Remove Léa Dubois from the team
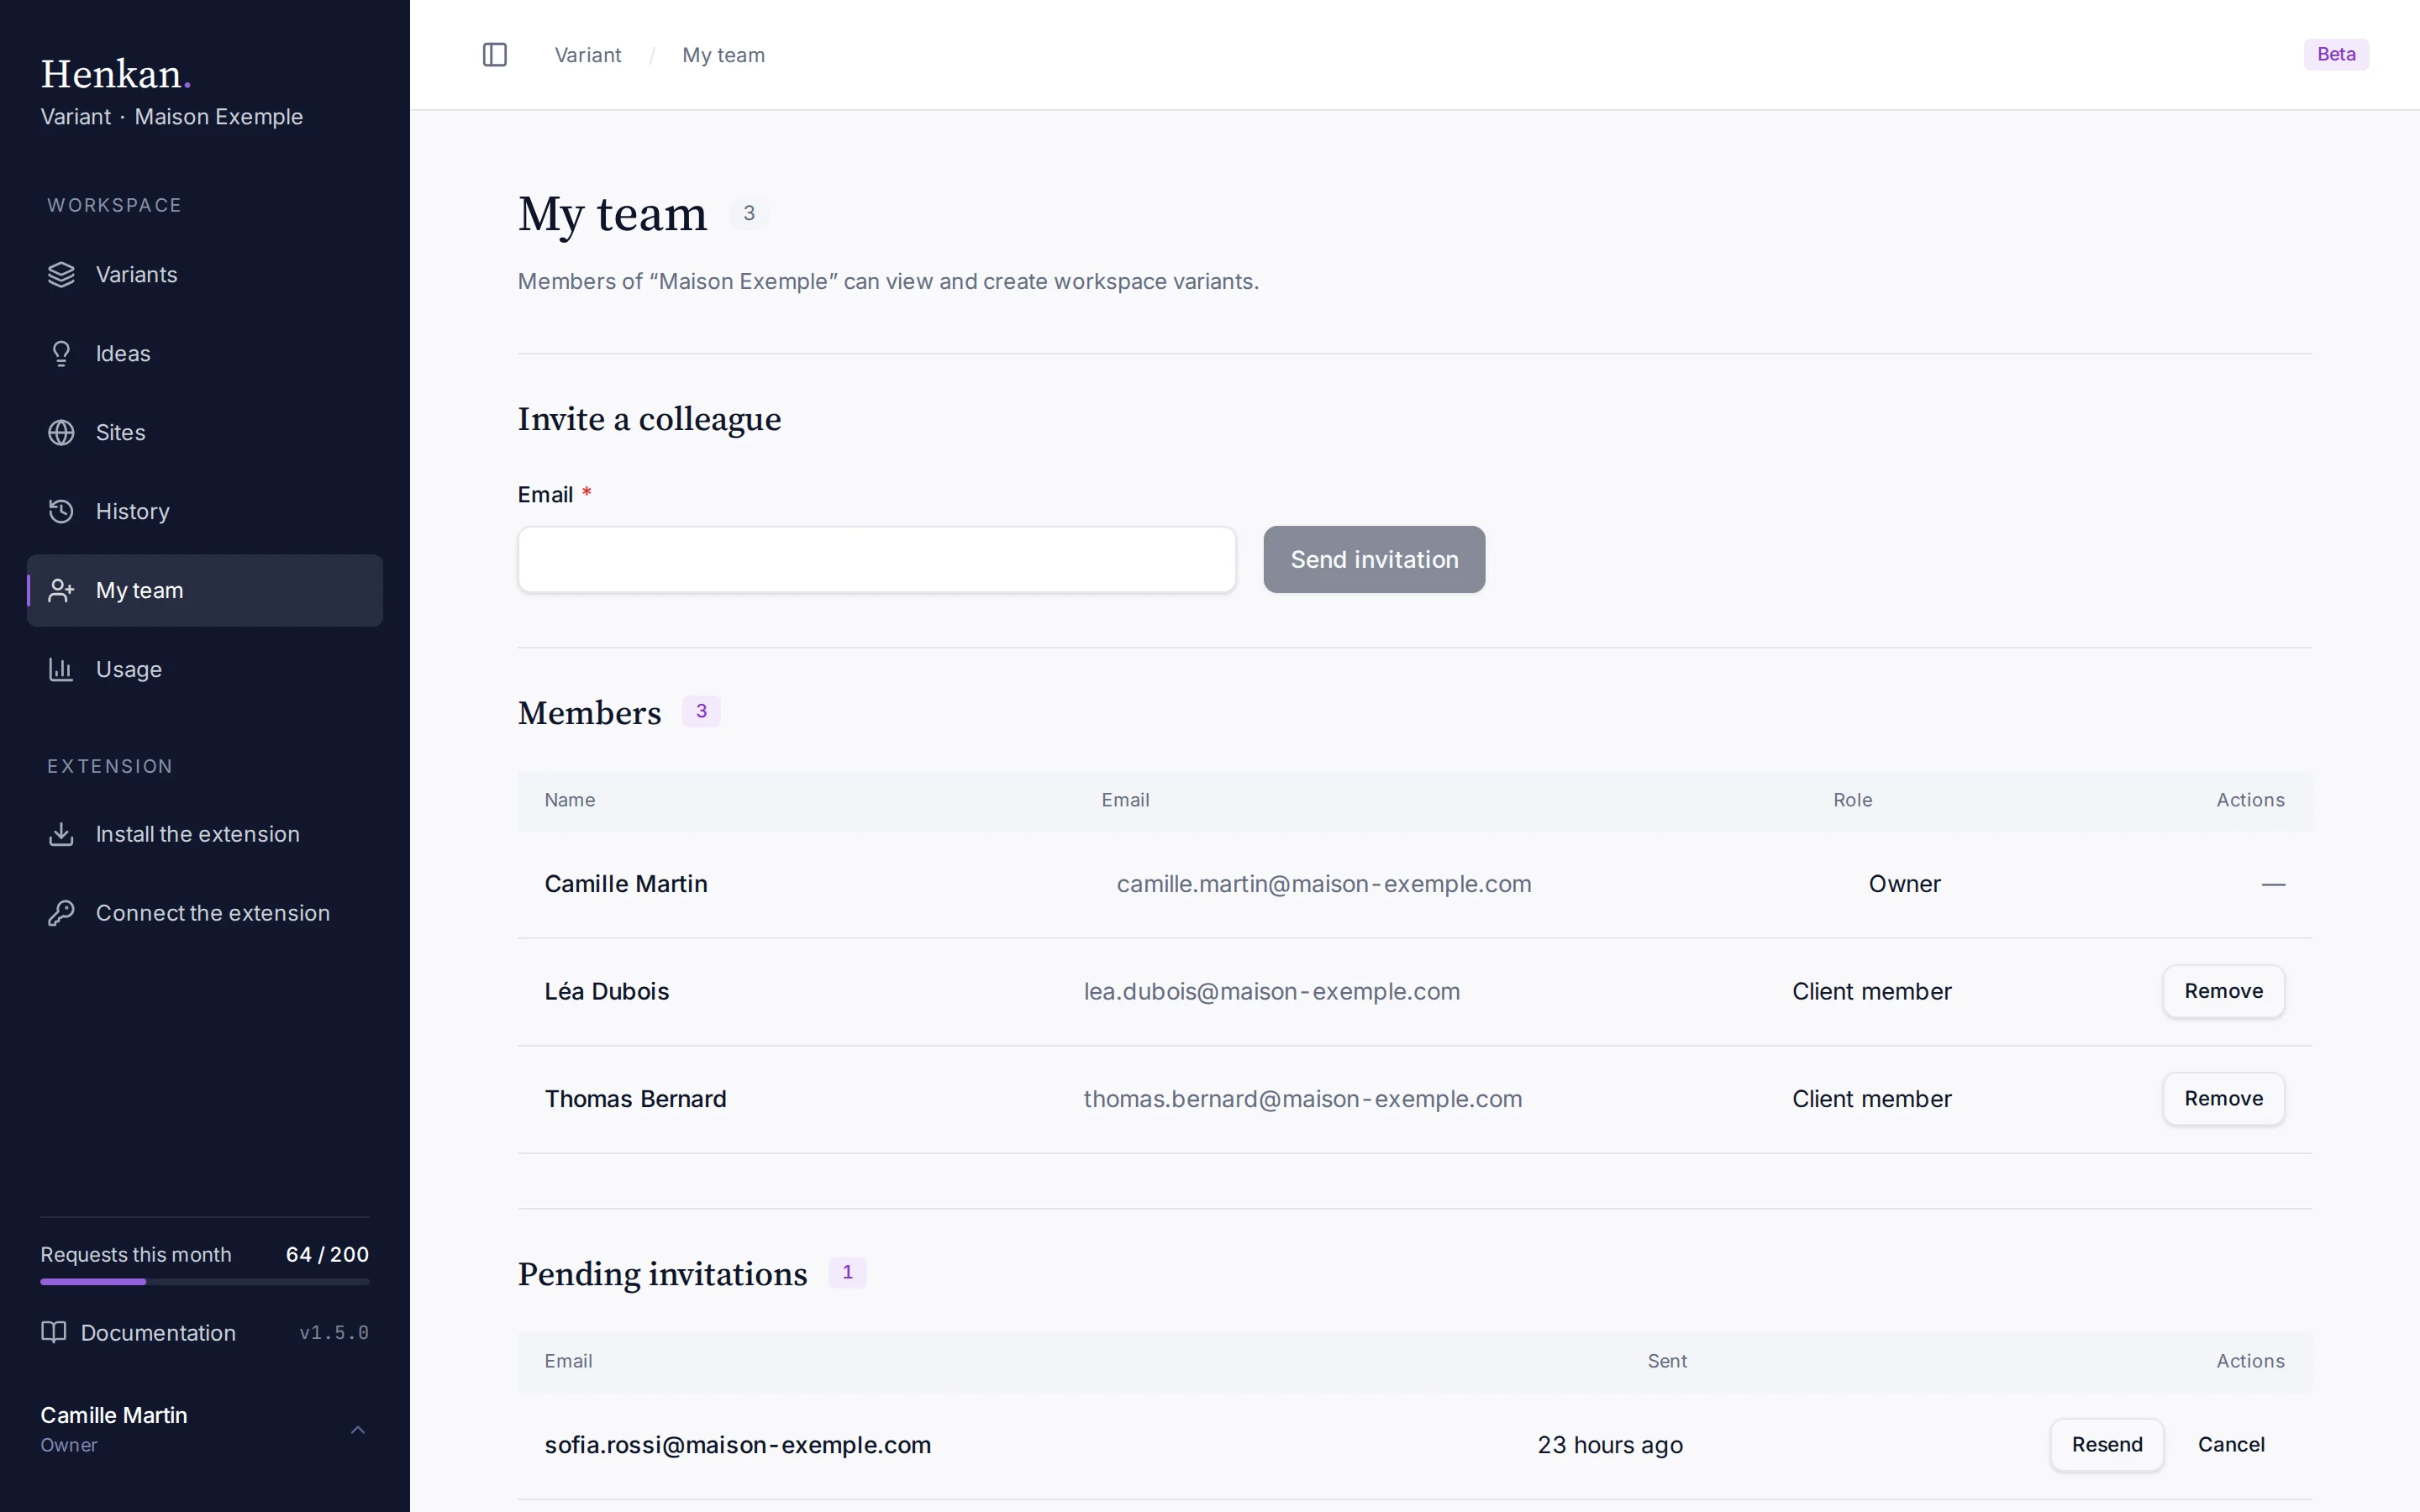The height and width of the screenshot is (1512, 2420). tap(2223, 991)
